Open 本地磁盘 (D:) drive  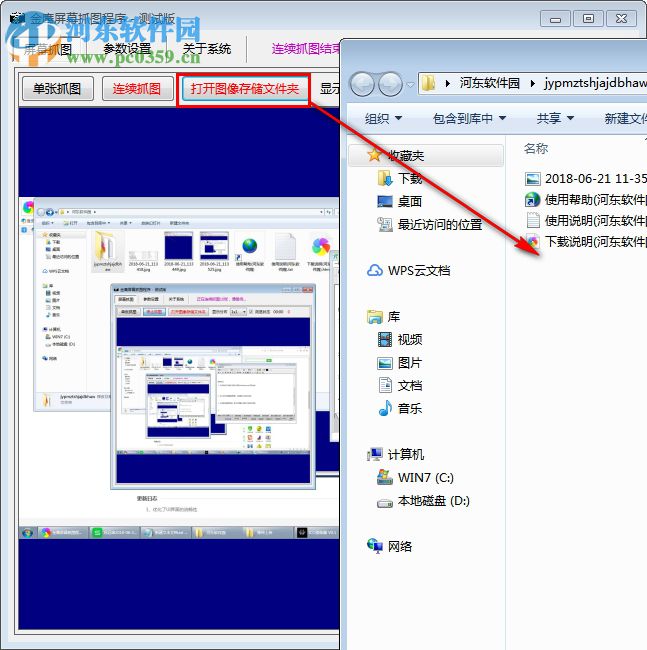434,501
